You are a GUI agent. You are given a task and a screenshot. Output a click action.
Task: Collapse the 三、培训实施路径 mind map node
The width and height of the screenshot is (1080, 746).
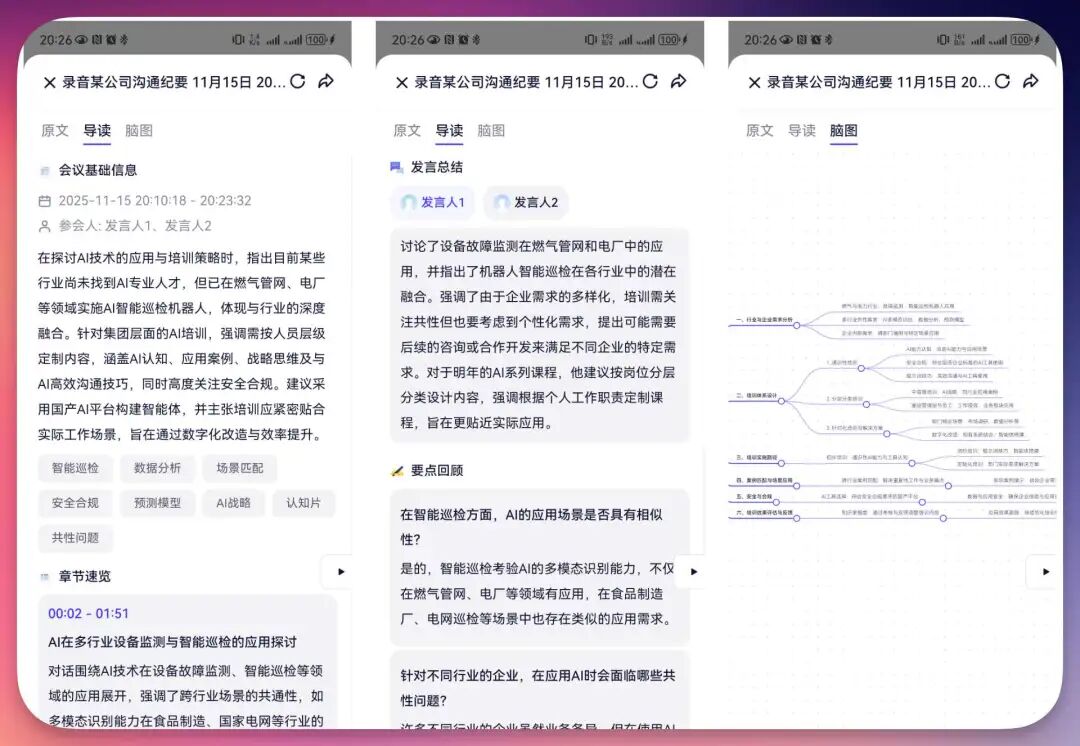point(782,463)
